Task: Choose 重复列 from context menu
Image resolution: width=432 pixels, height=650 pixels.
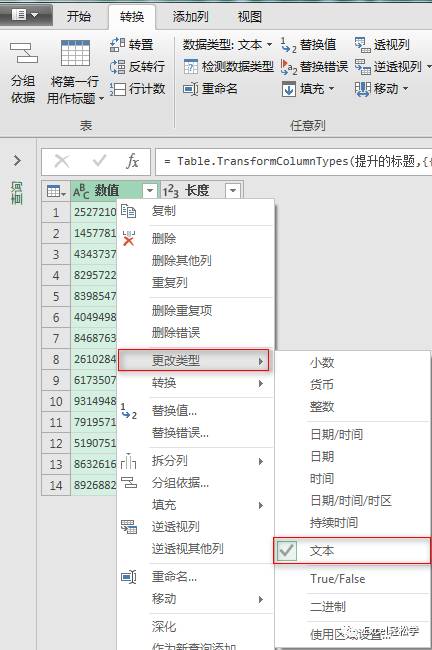Action: [170, 283]
